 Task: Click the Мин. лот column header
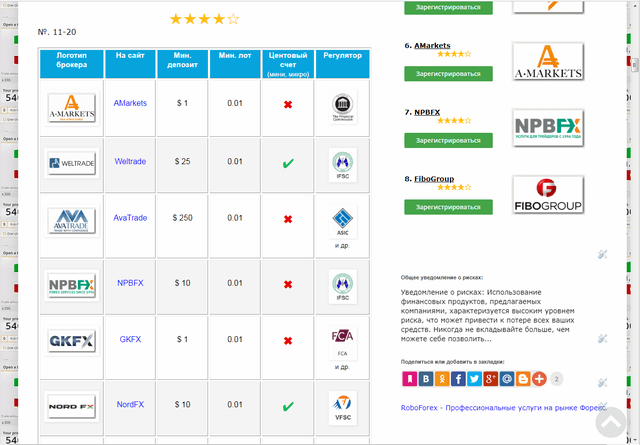(x=235, y=64)
